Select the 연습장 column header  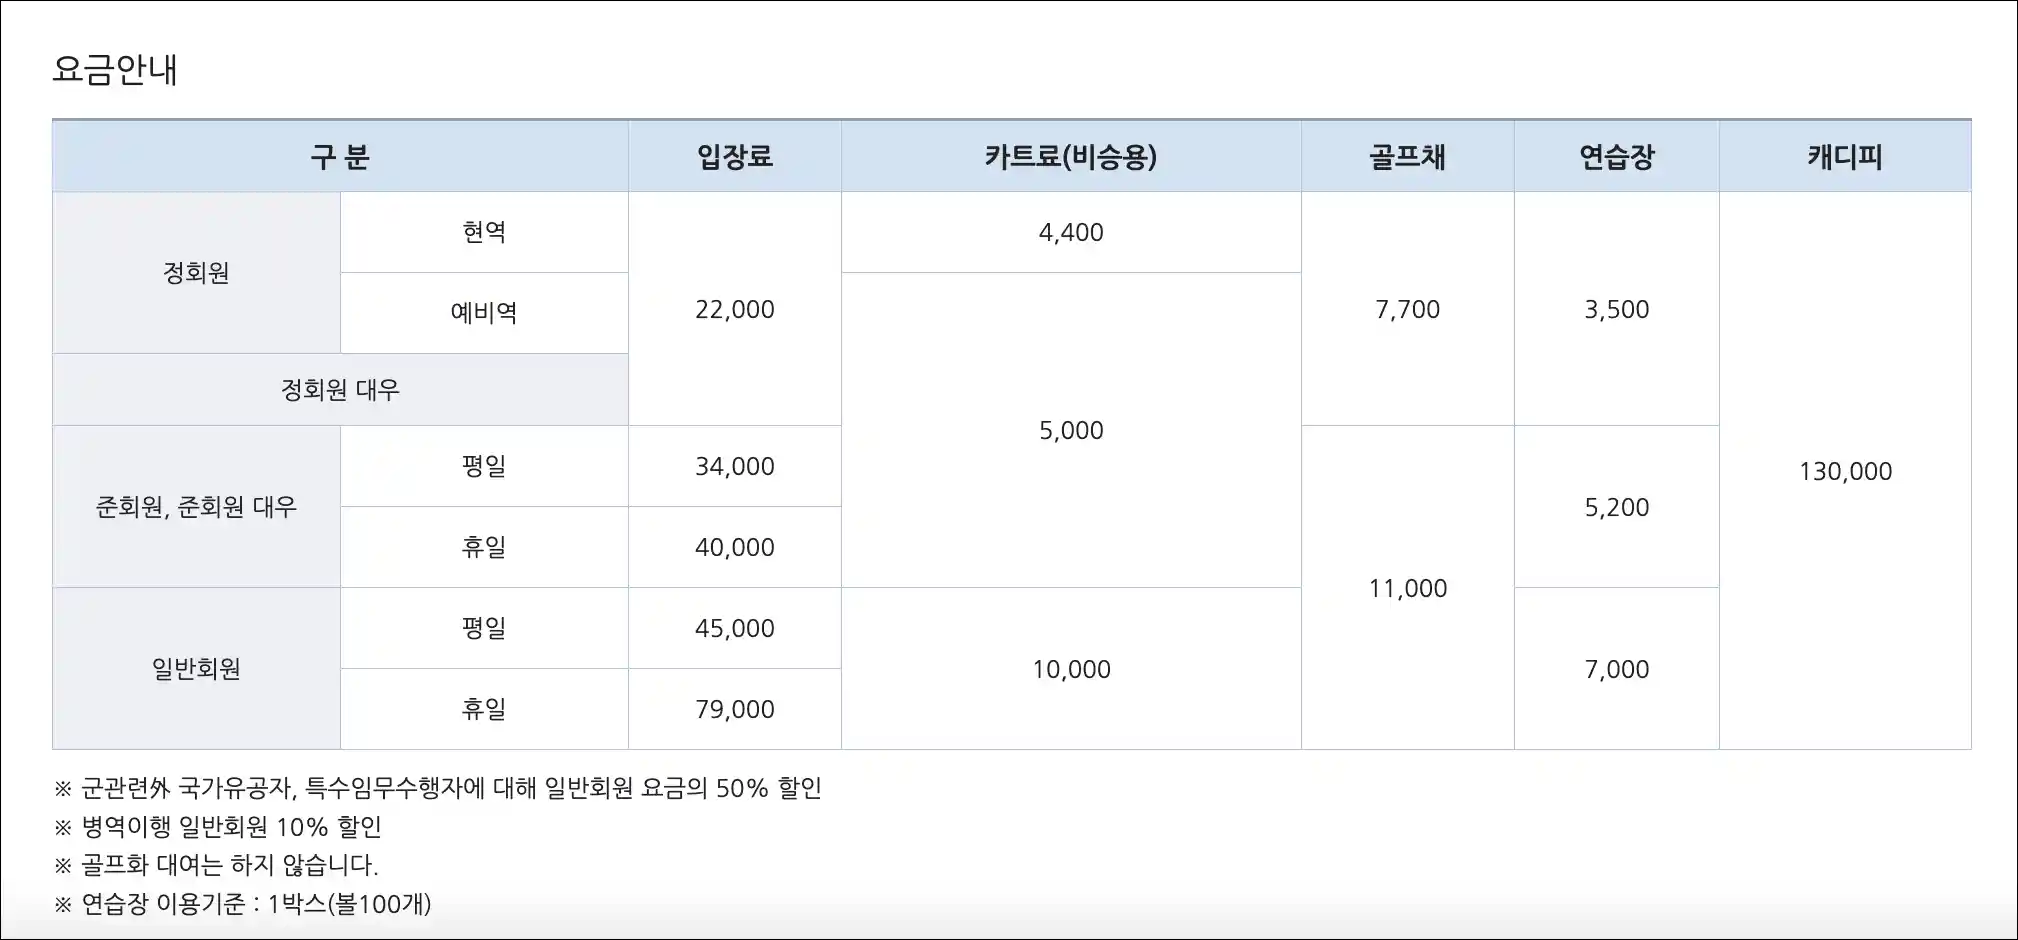[x=1617, y=157]
